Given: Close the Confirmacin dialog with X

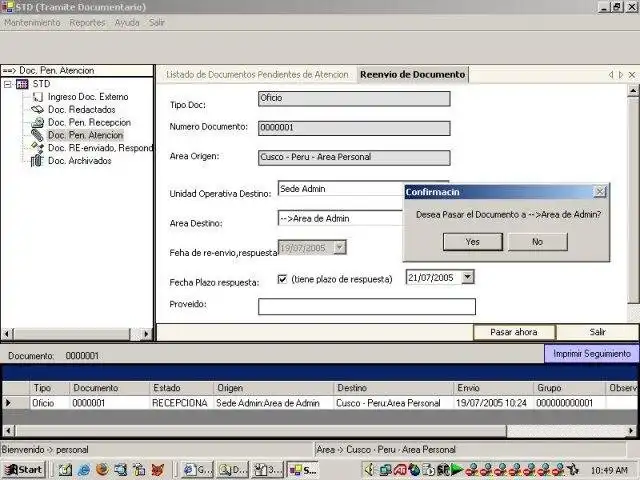Looking at the screenshot, I should coord(600,191).
